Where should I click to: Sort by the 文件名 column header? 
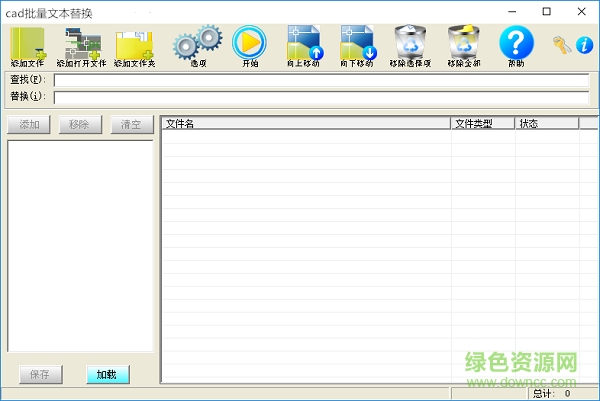(x=306, y=124)
